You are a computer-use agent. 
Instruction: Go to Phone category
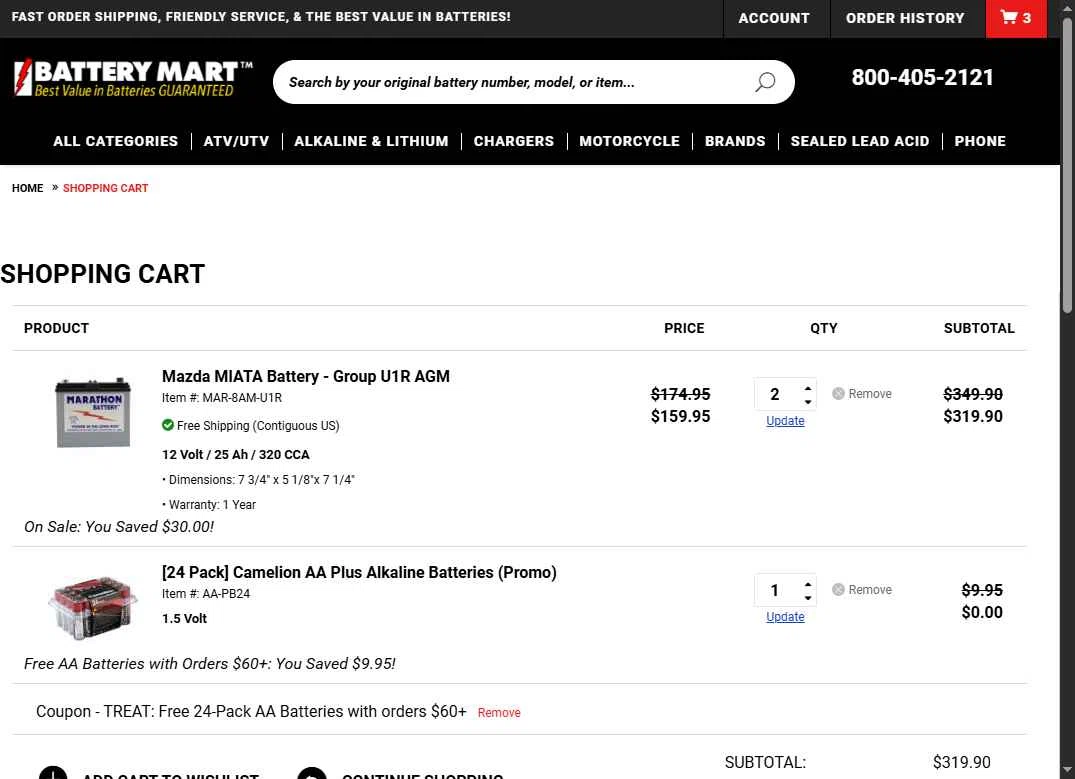(x=980, y=141)
